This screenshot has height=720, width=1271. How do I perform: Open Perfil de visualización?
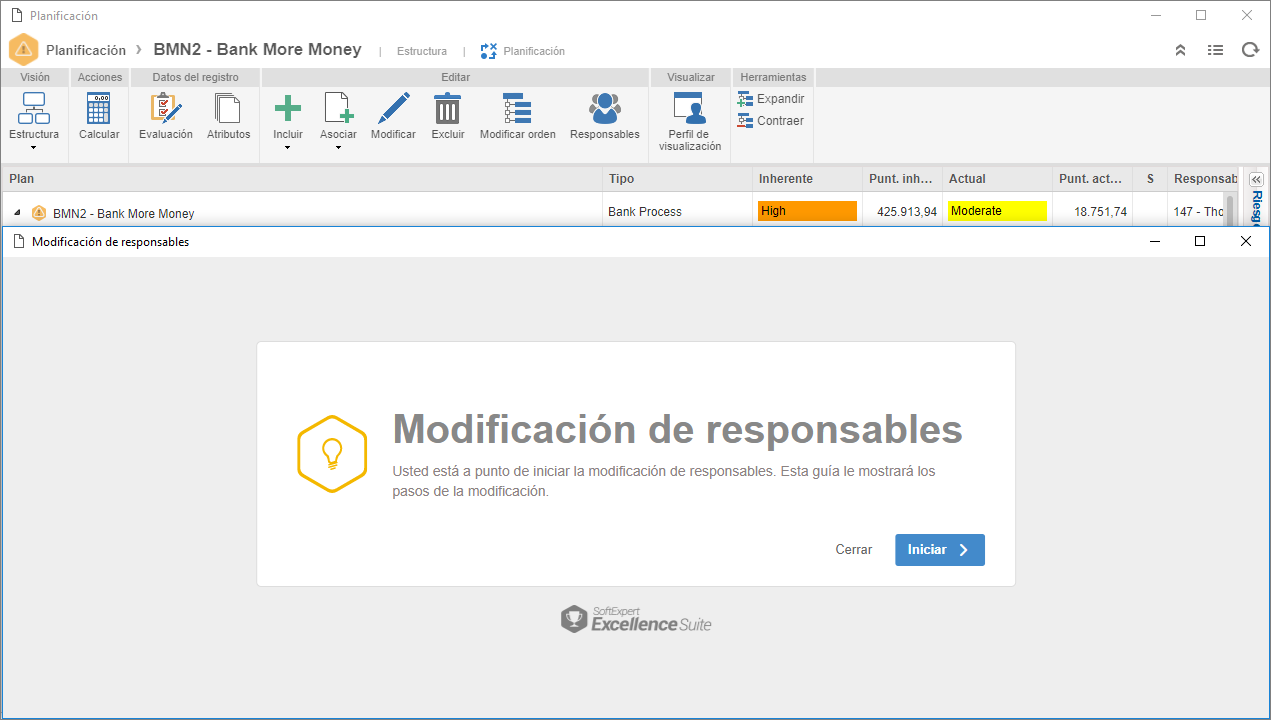click(x=689, y=108)
